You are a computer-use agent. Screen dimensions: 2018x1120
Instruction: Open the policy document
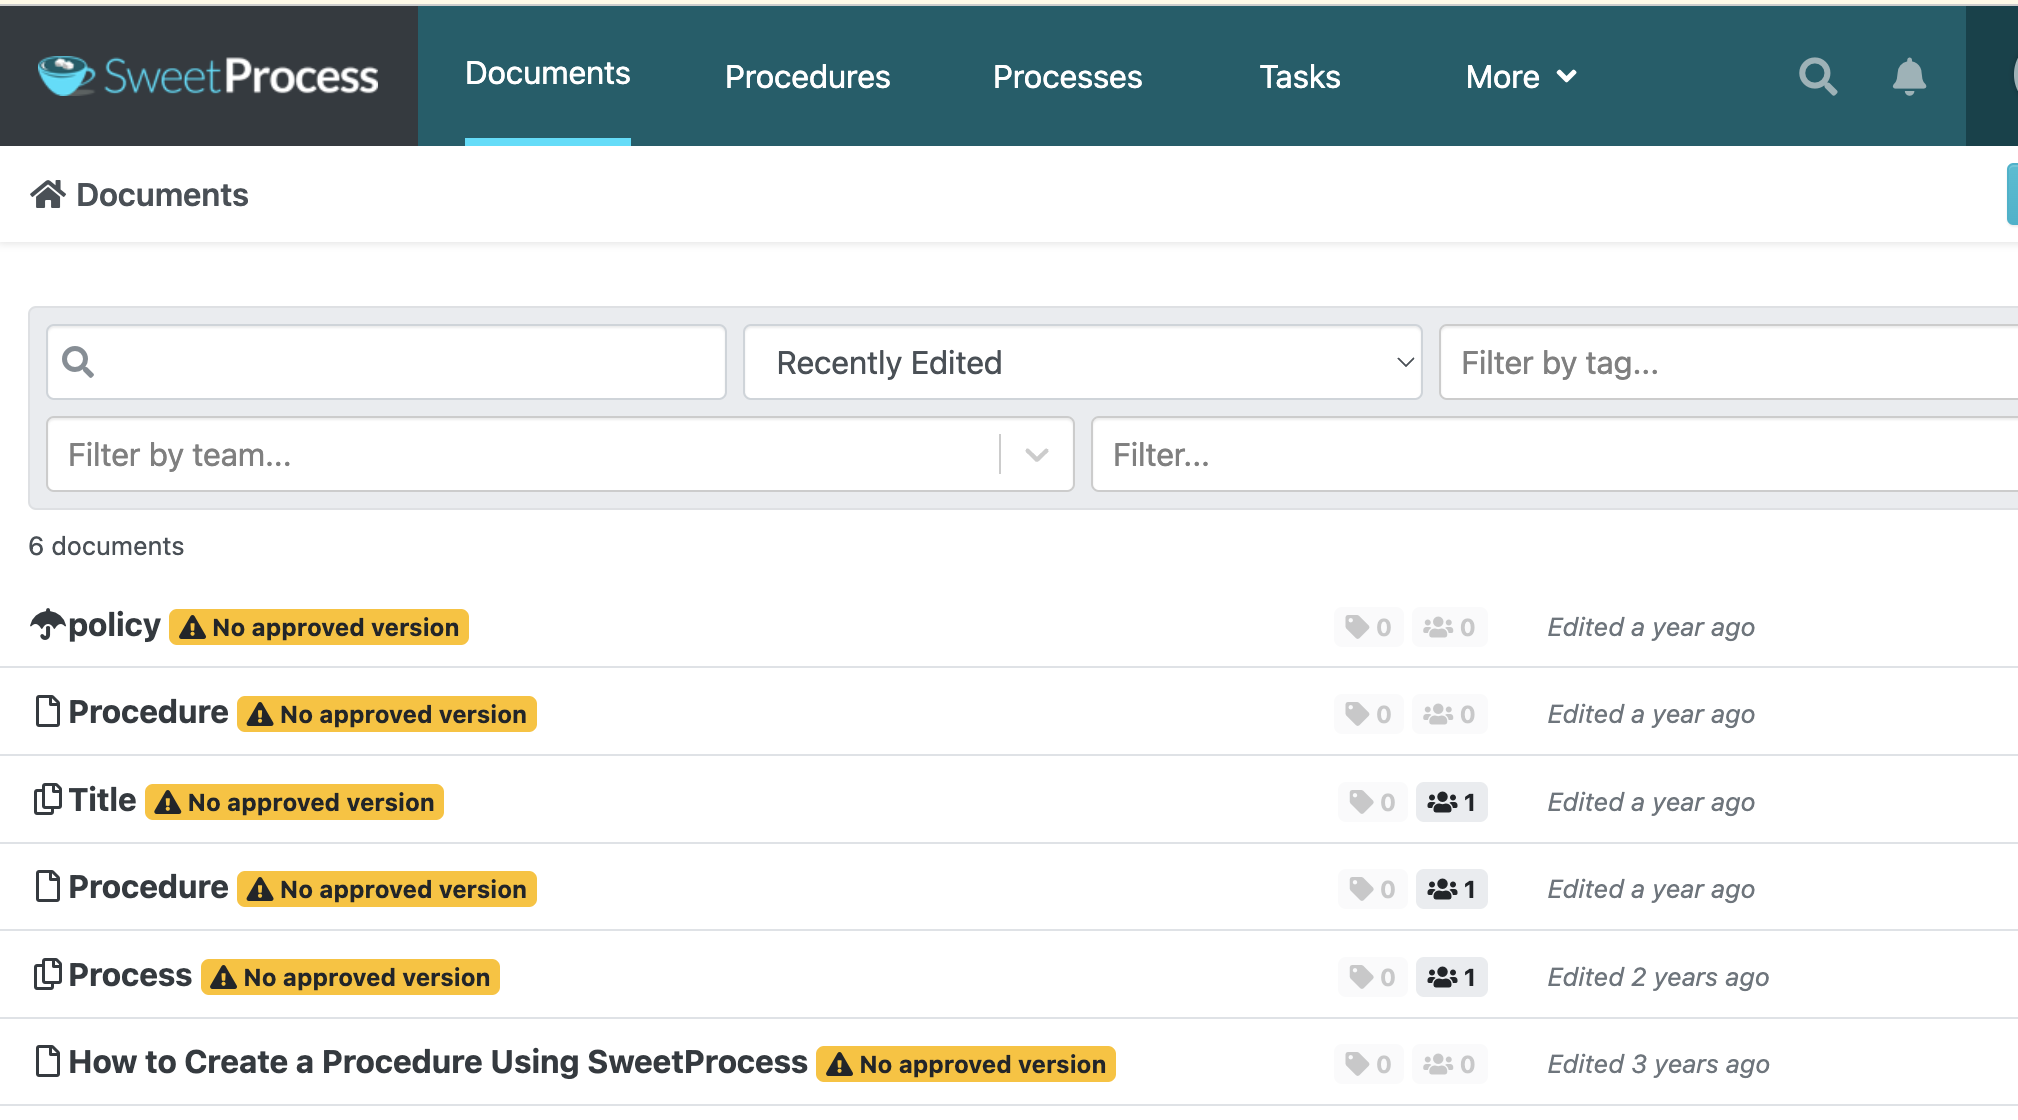[114, 625]
